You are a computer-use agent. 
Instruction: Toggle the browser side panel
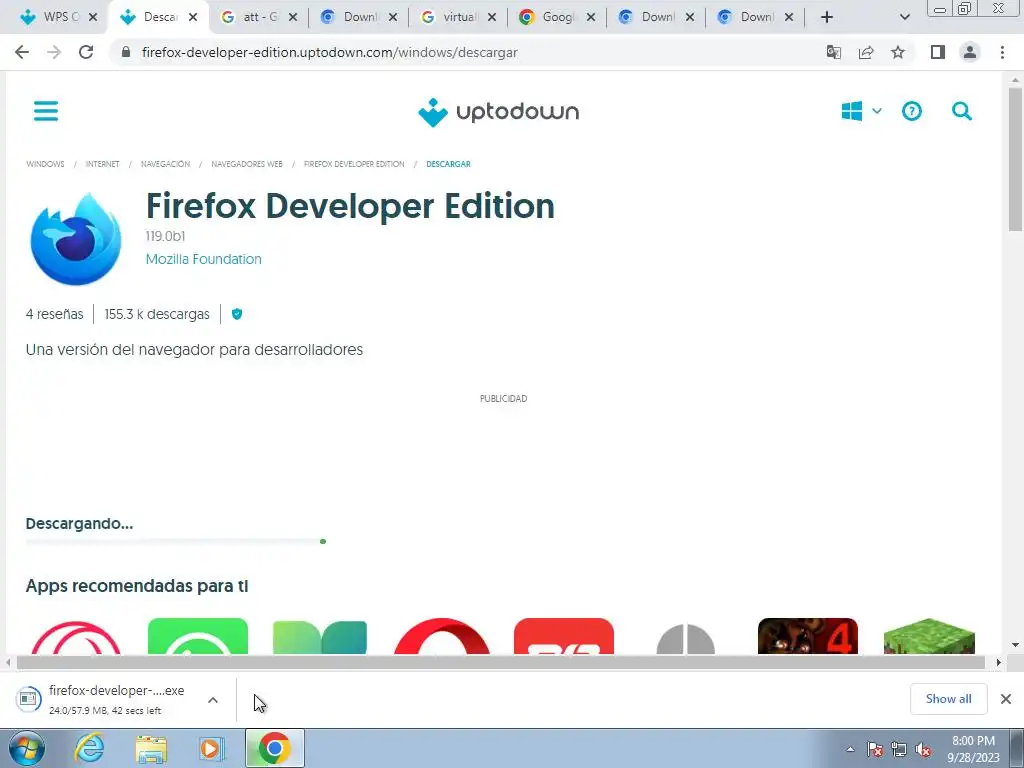point(938,52)
